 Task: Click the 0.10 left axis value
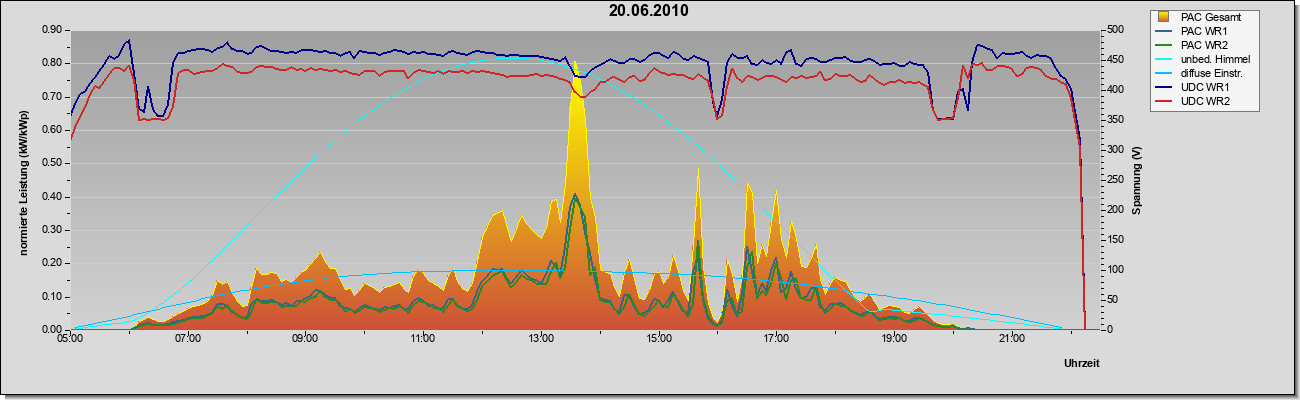coord(53,297)
